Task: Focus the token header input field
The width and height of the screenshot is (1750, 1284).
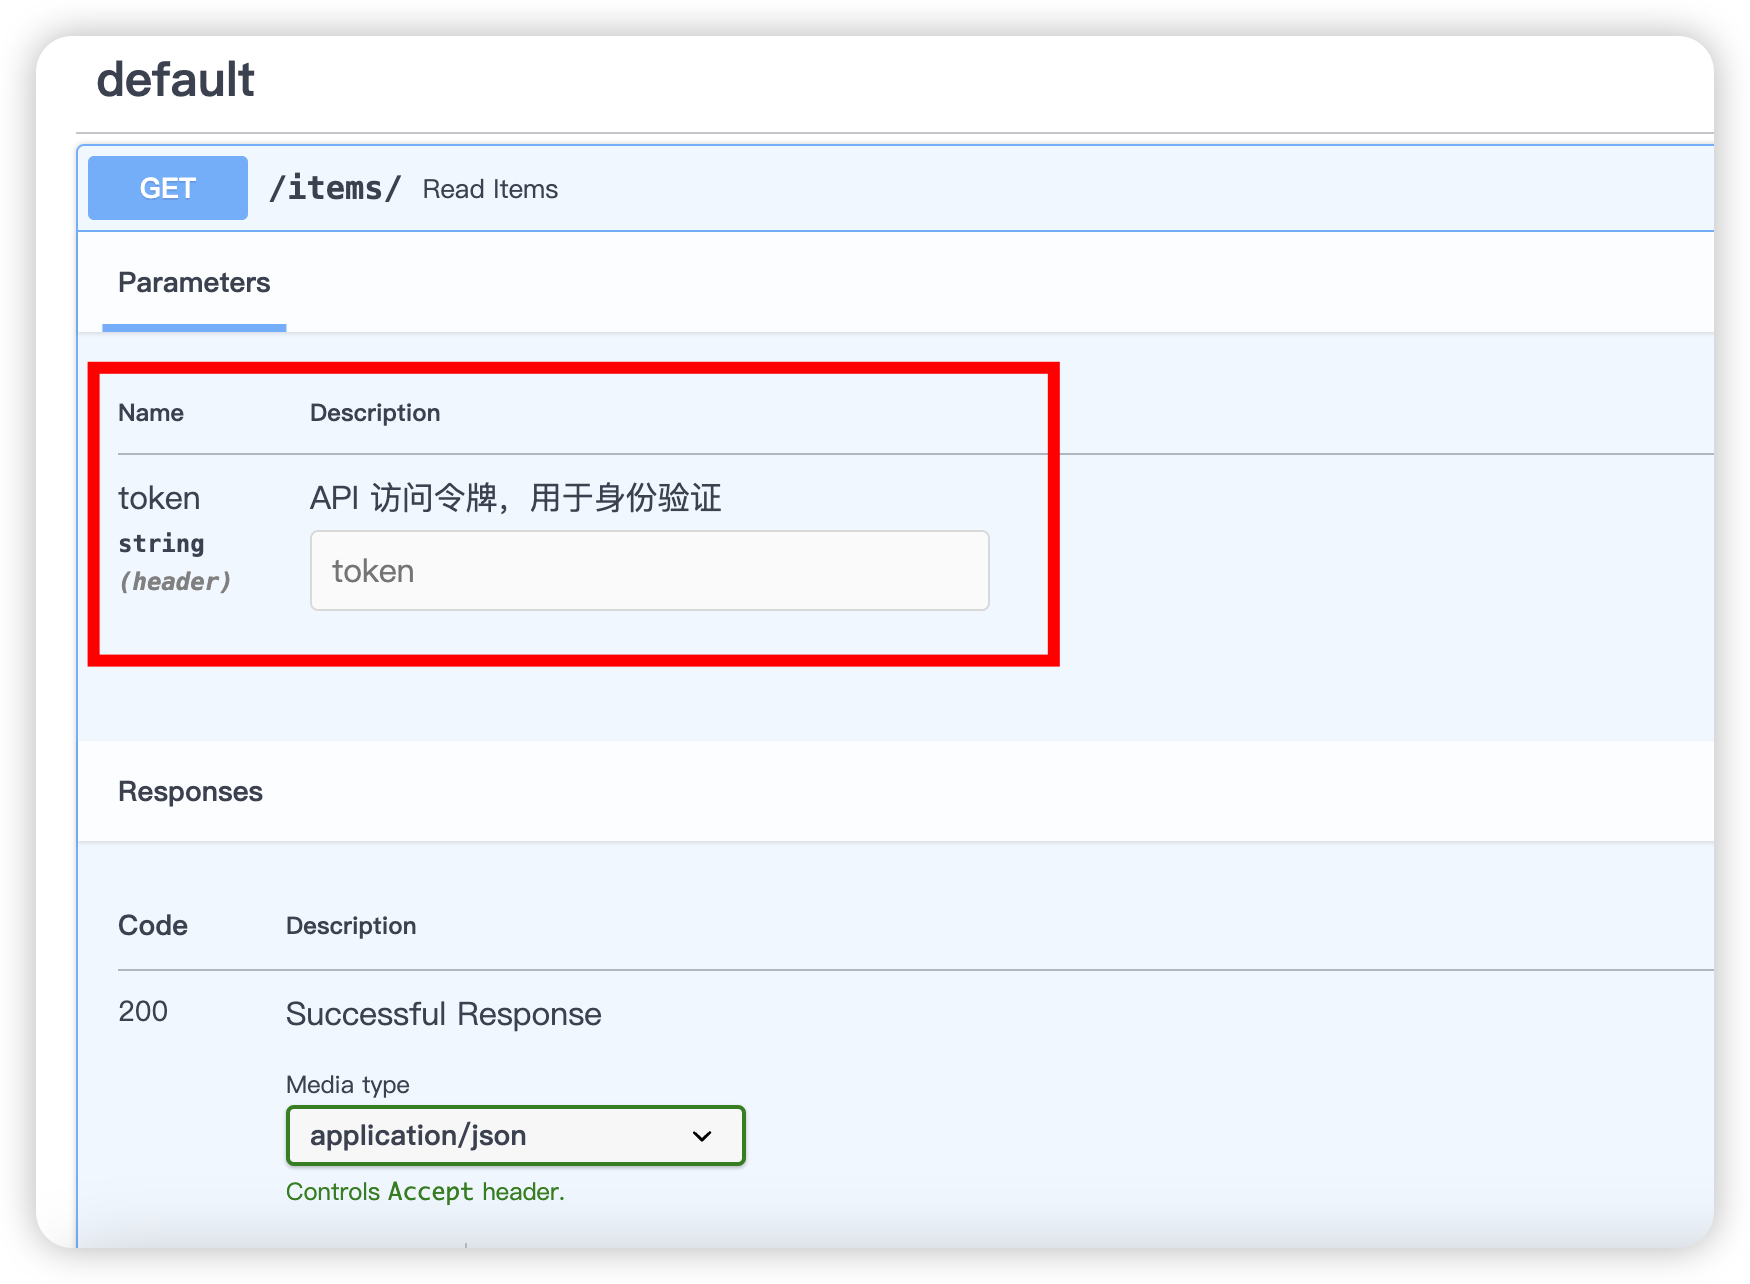Action: [x=650, y=571]
